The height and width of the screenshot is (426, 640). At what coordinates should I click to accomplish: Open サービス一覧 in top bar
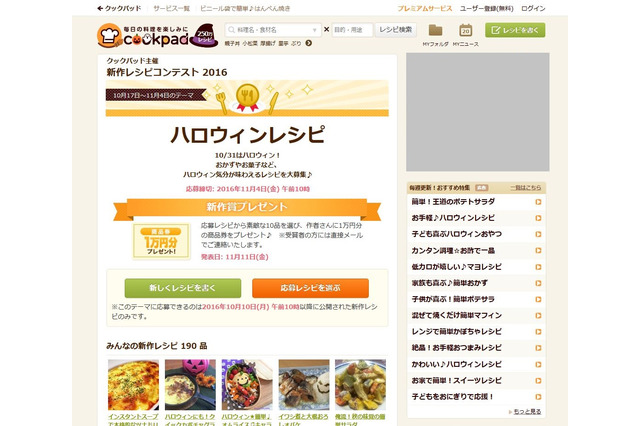click(x=171, y=8)
